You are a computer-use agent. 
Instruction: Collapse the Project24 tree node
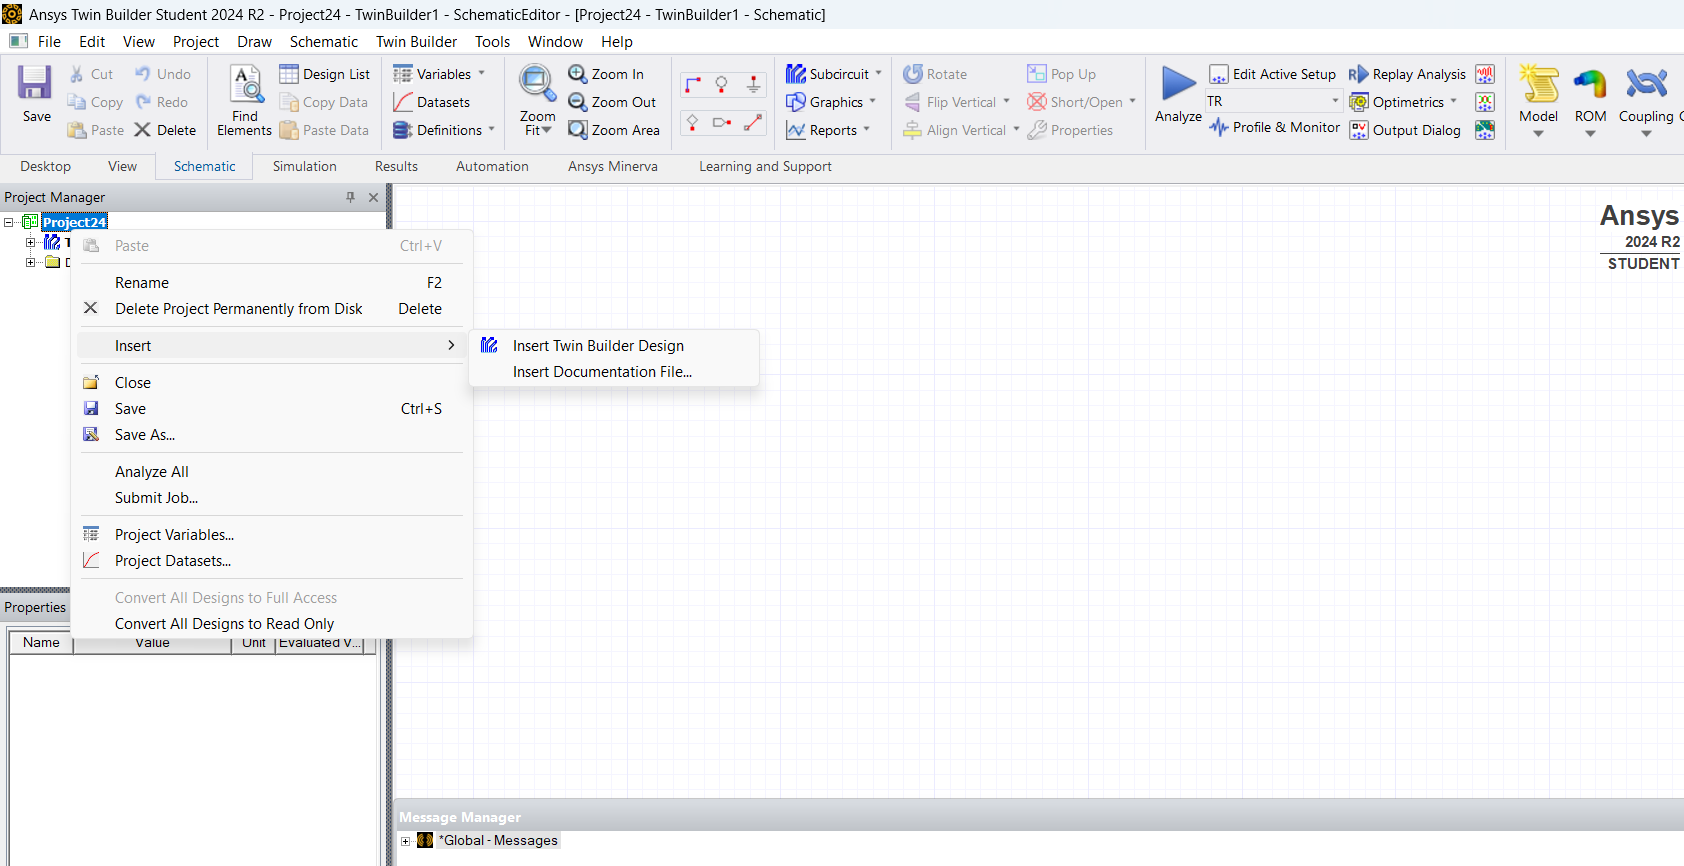coord(9,222)
